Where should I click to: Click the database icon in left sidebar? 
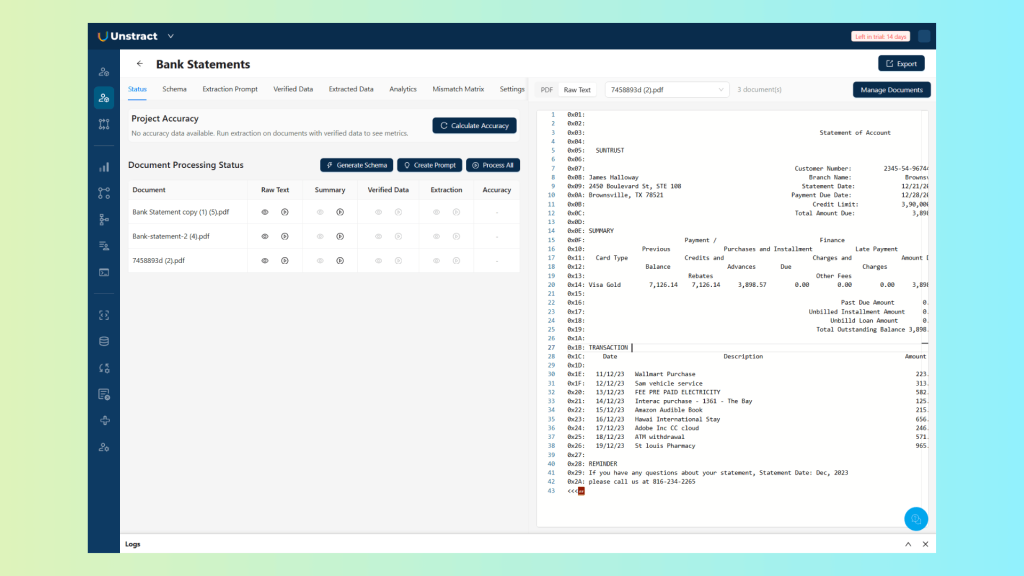pos(104,341)
